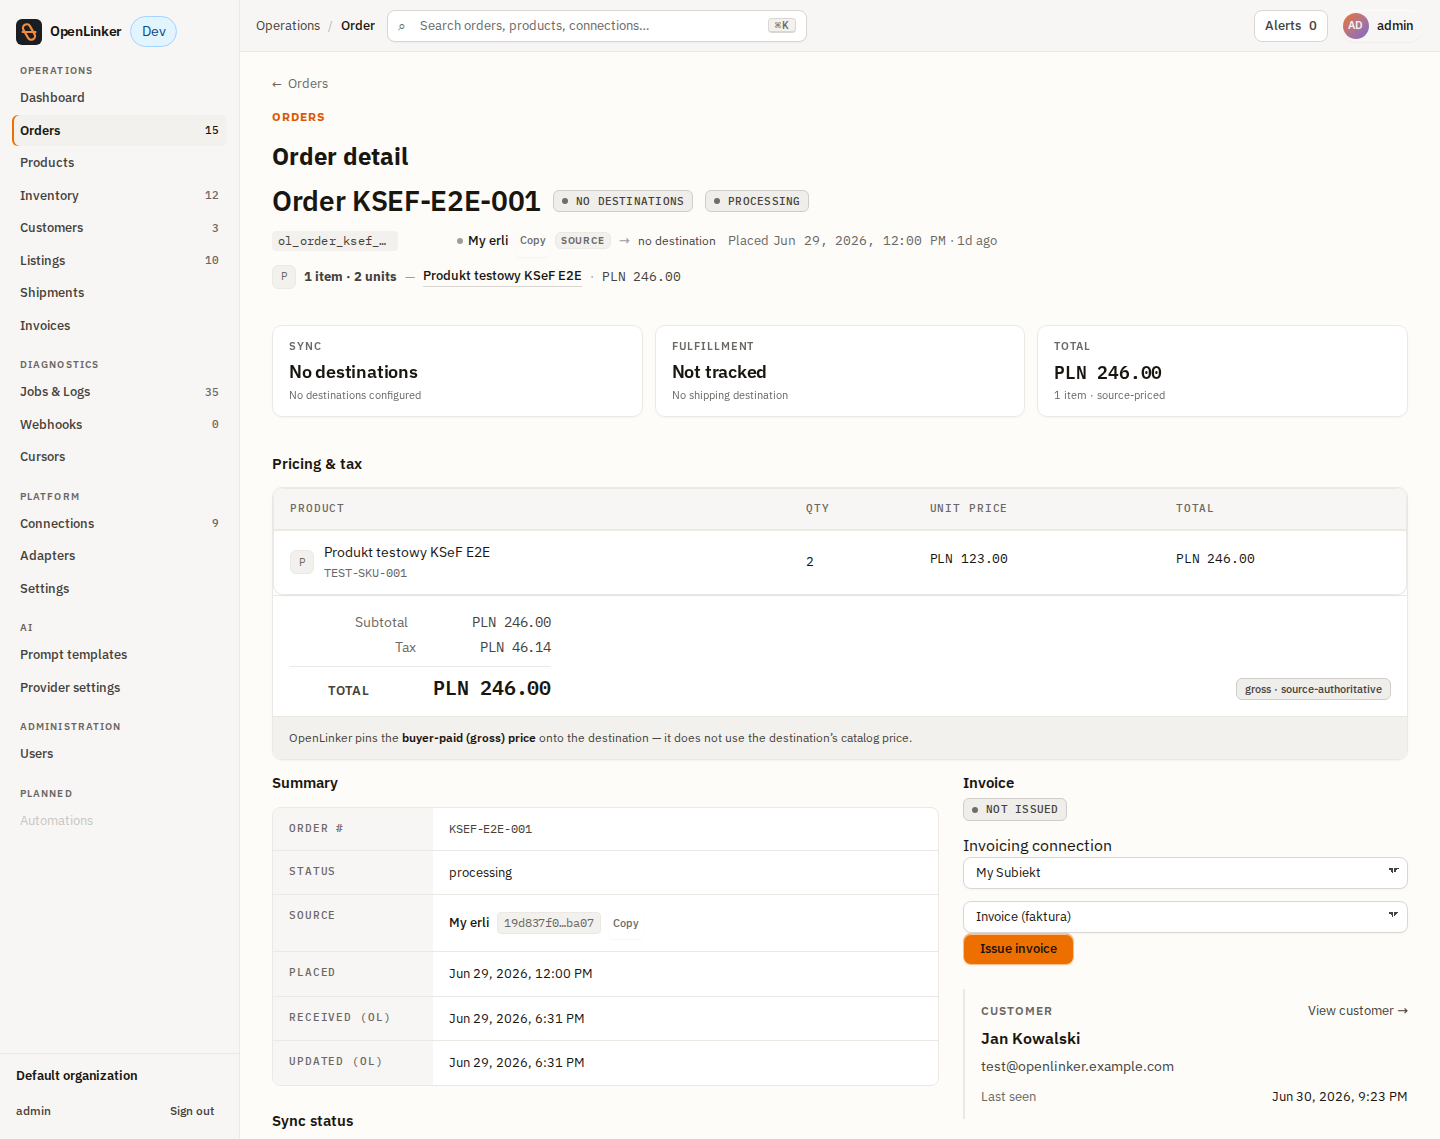
Task: Click the Issue invoice button
Action: click(1018, 949)
